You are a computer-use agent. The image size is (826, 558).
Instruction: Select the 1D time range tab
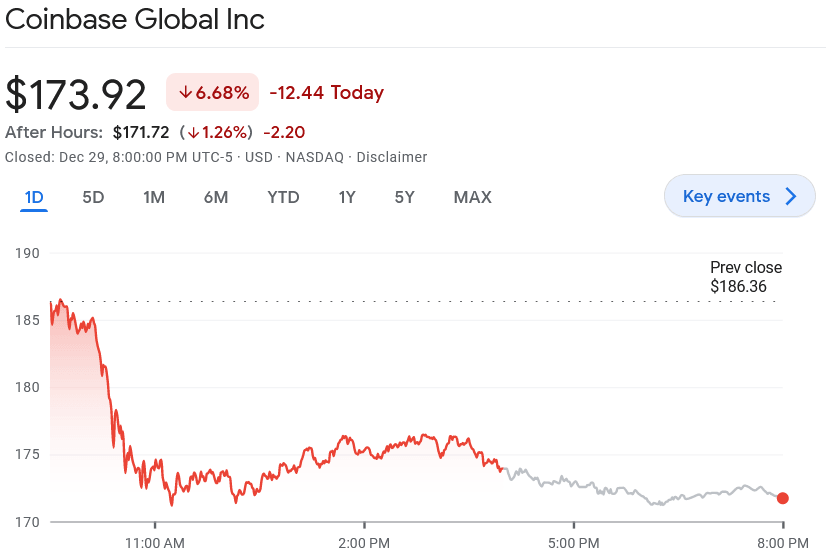[34, 197]
